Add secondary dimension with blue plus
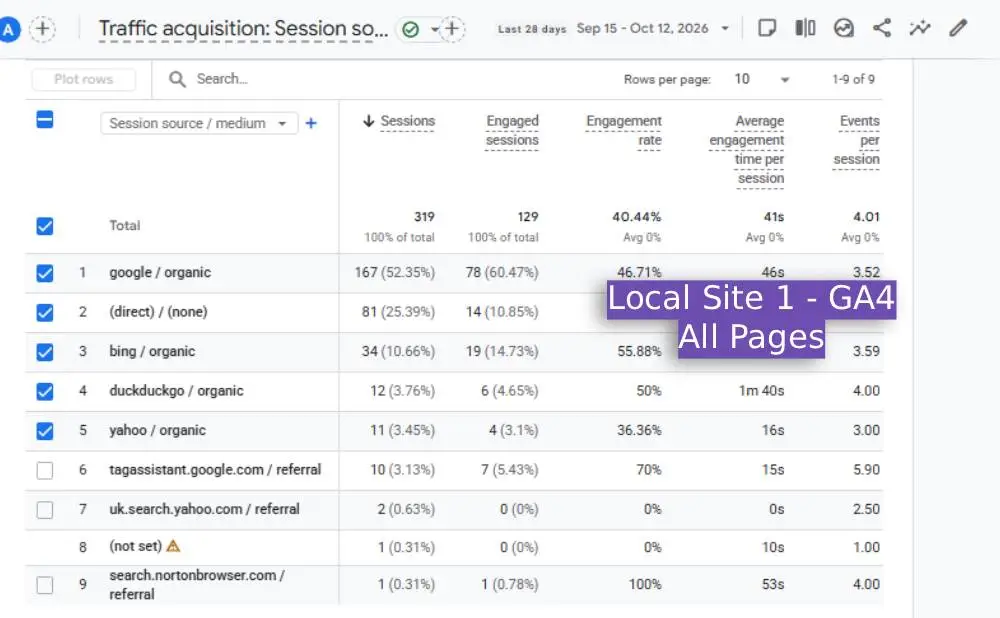Viewport: 1000px width, 618px height. tap(311, 123)
